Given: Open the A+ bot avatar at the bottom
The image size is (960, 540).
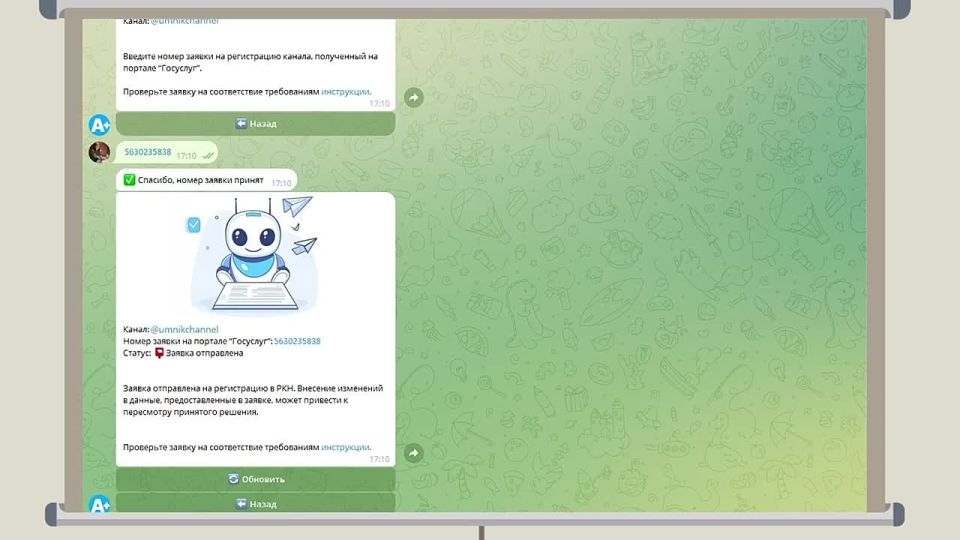Looking at the screenshot, I should [99, 505].
